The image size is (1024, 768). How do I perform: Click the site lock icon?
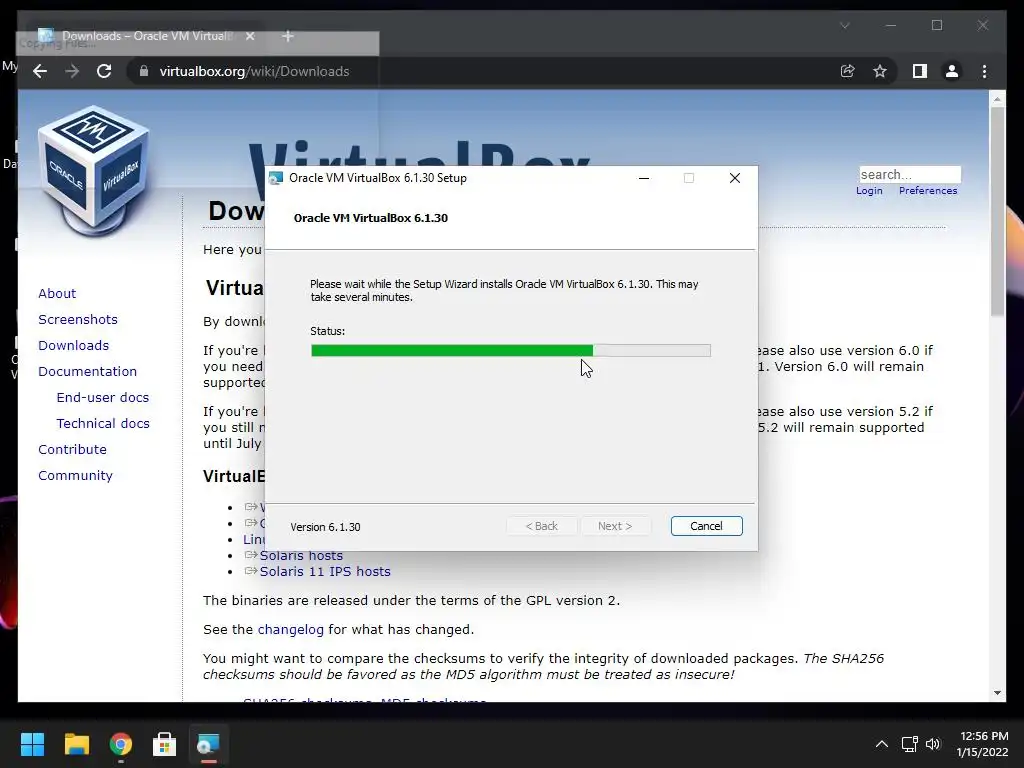pos(144,71)
